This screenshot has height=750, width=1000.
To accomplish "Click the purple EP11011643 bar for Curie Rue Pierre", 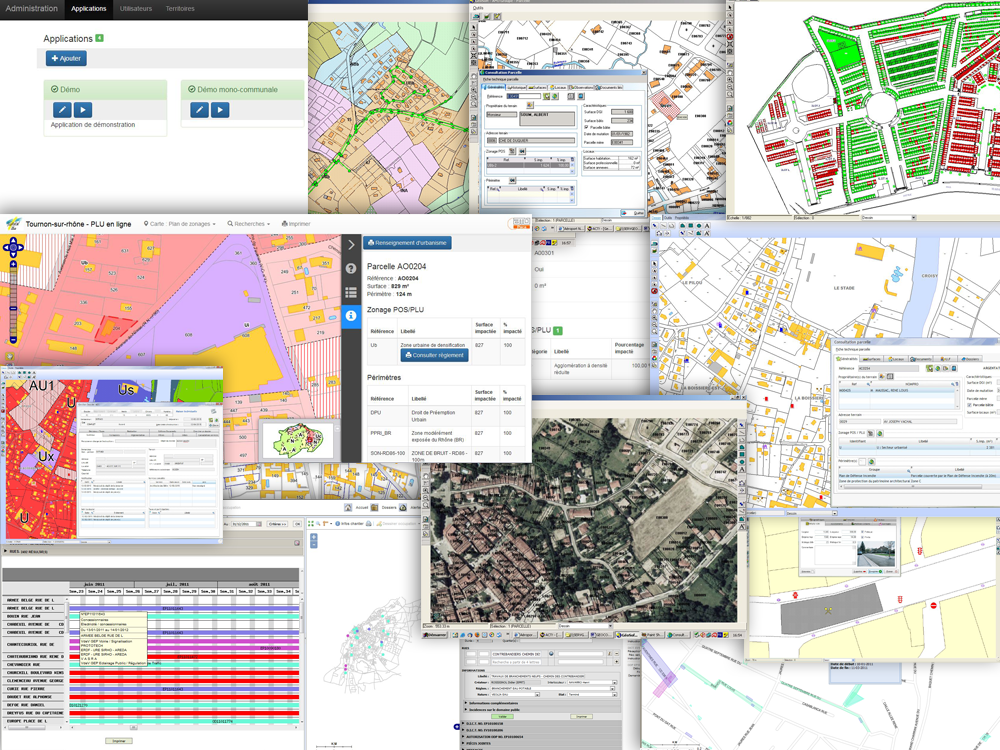I will 184,689.
